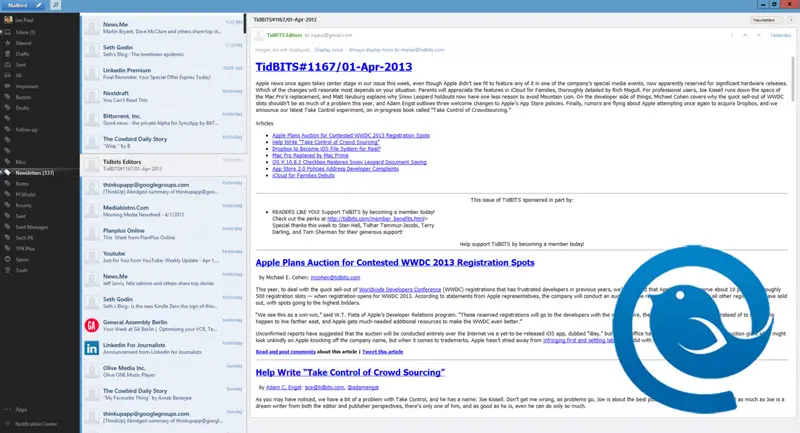Screen dimensions: 800x433
Task: Click the compose pencil icon
Action: (x=39, y=5)
